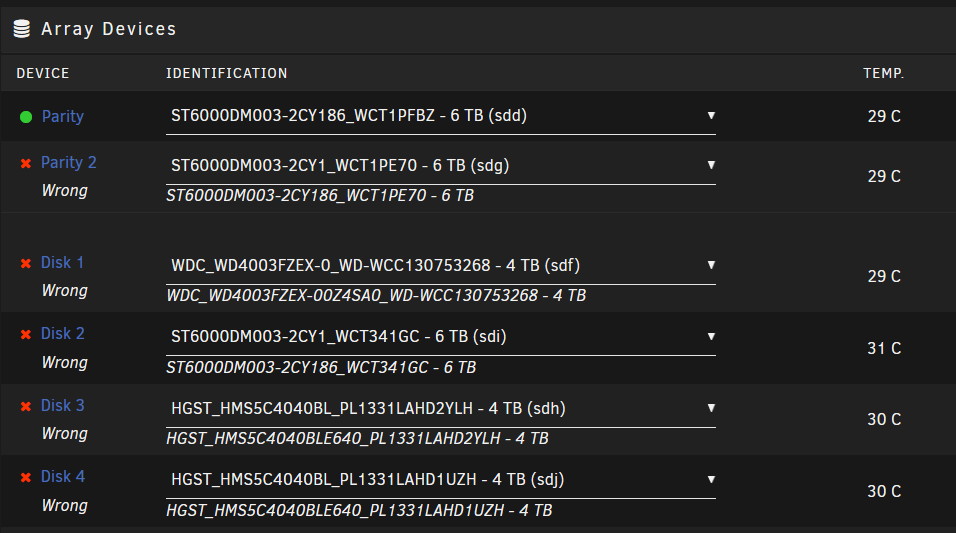Click the red X icon beside Parity 2
The width and height of the screenshot is (956, 533).
pos(26,163)
